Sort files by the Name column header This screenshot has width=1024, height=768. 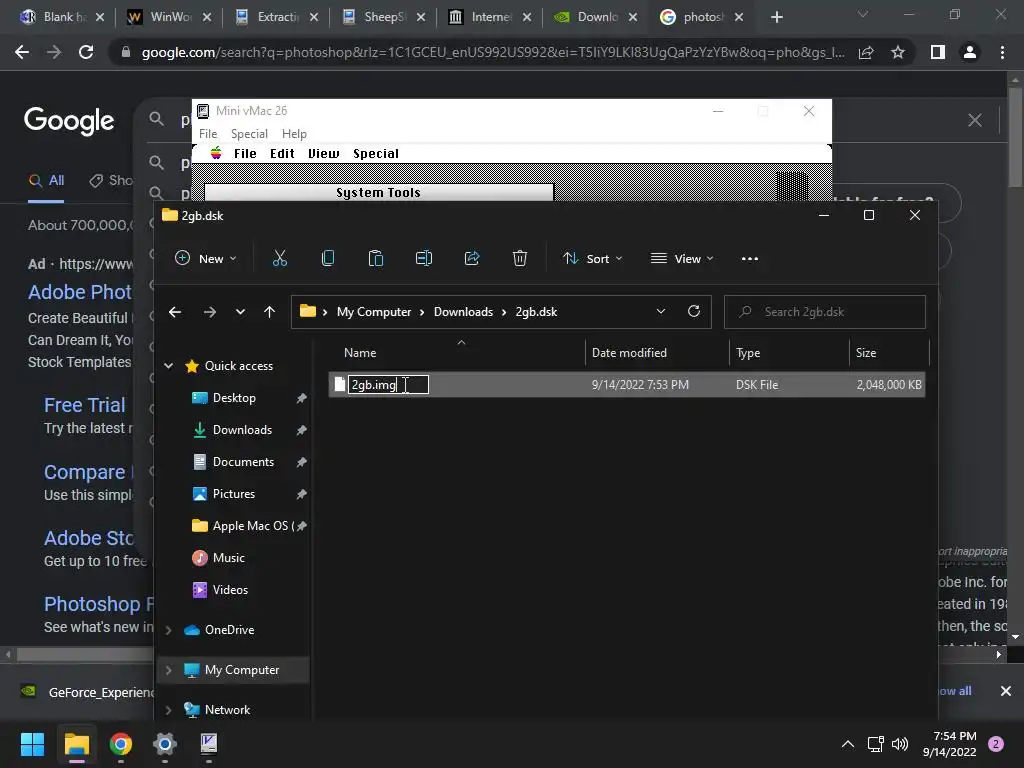tap(360, 353)
